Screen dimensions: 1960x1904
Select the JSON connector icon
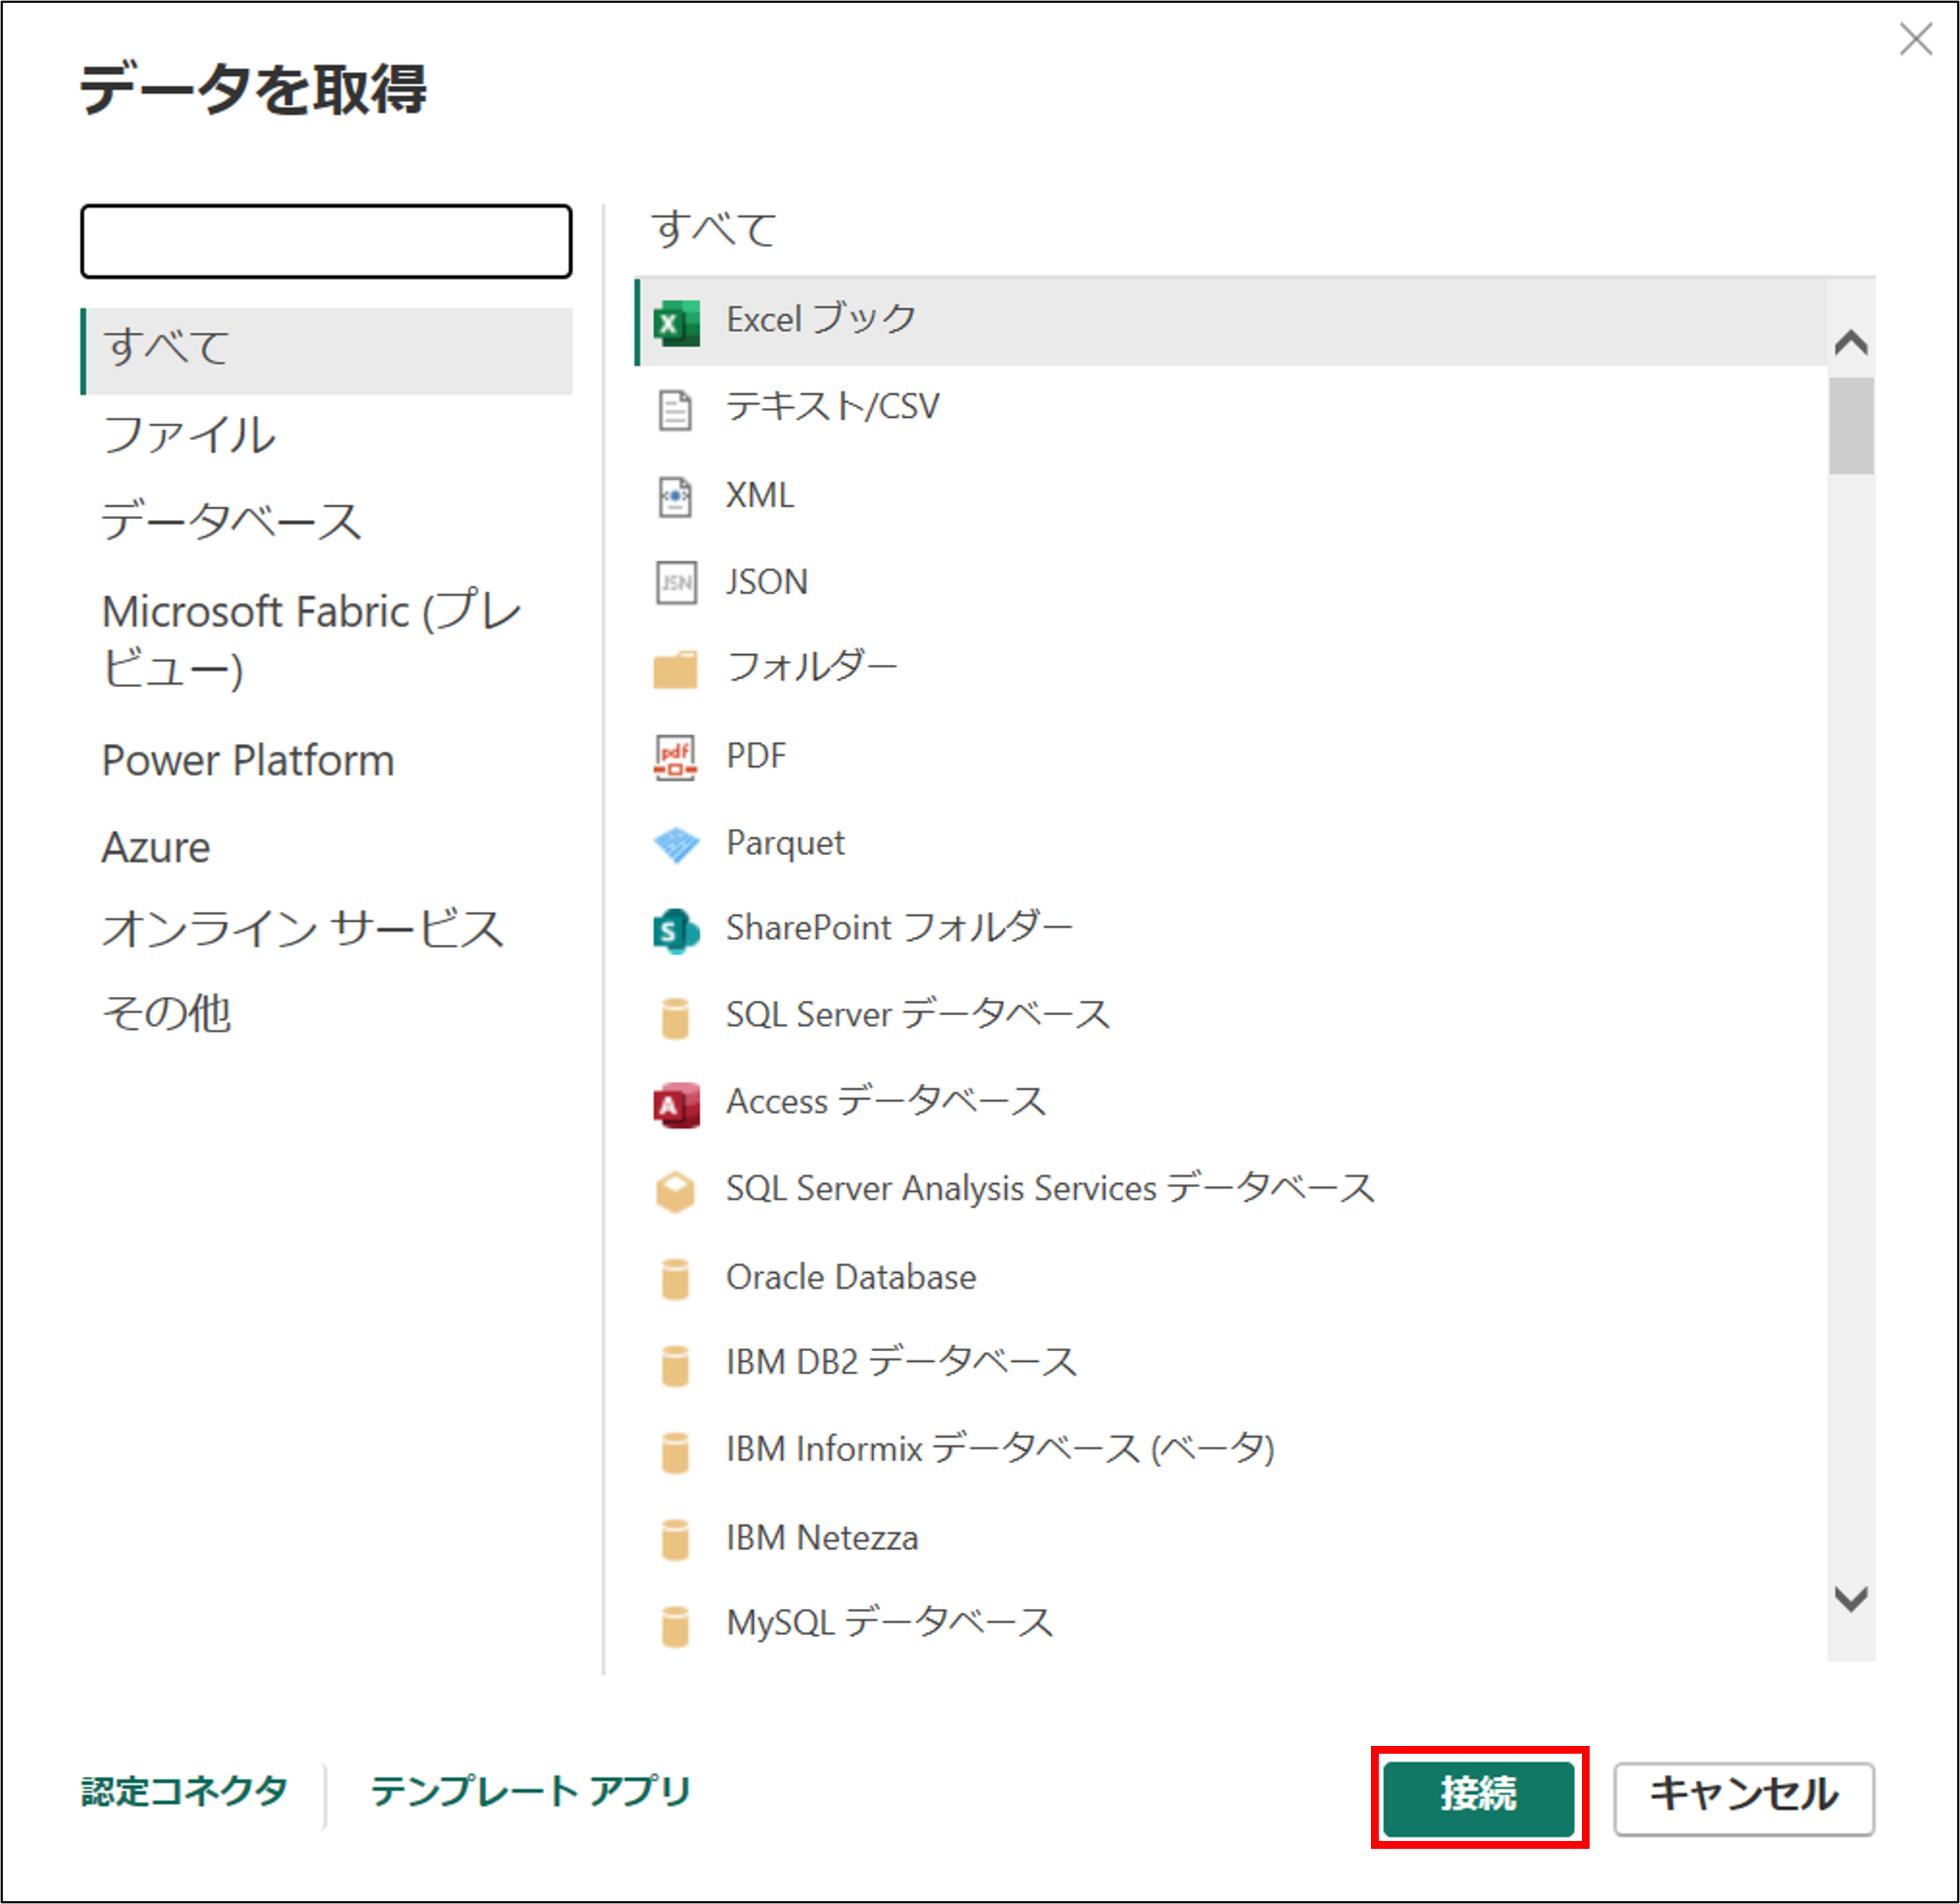676,583
